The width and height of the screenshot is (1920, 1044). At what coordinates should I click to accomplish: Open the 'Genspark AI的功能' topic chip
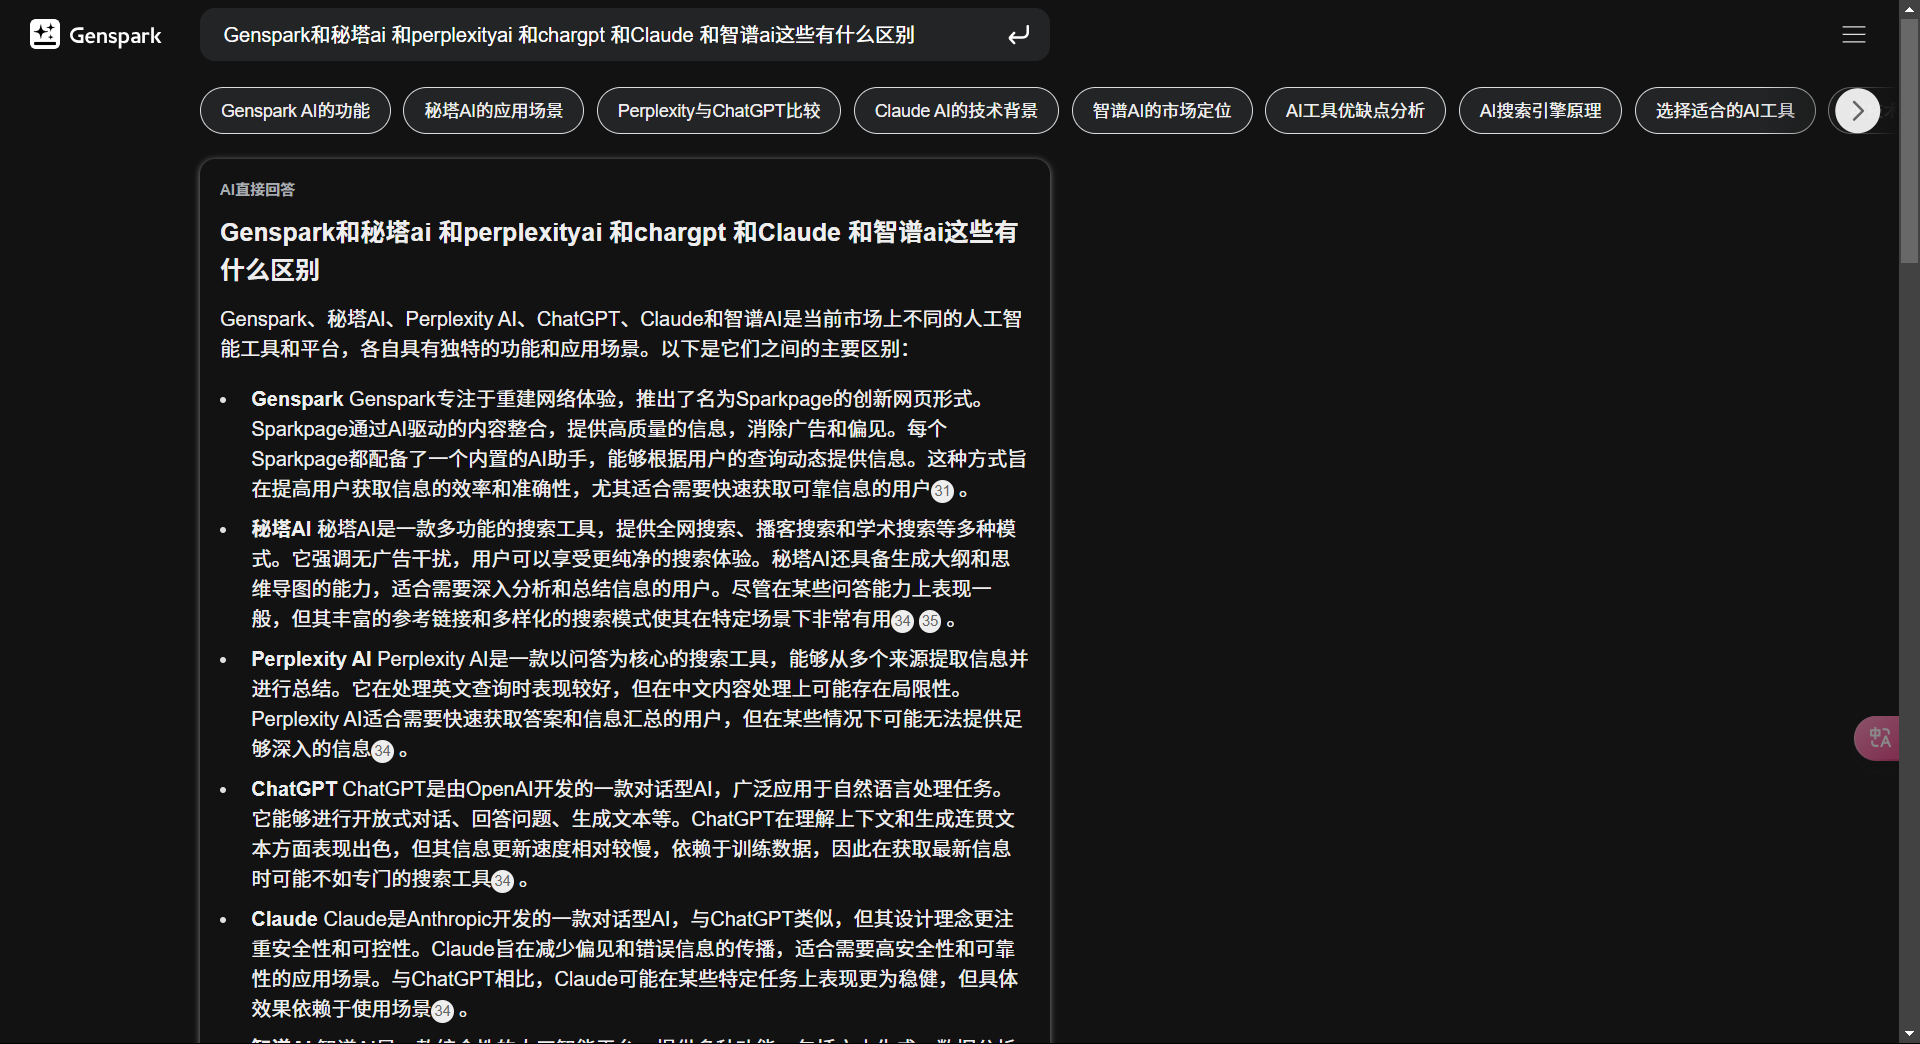pos(295,110)
